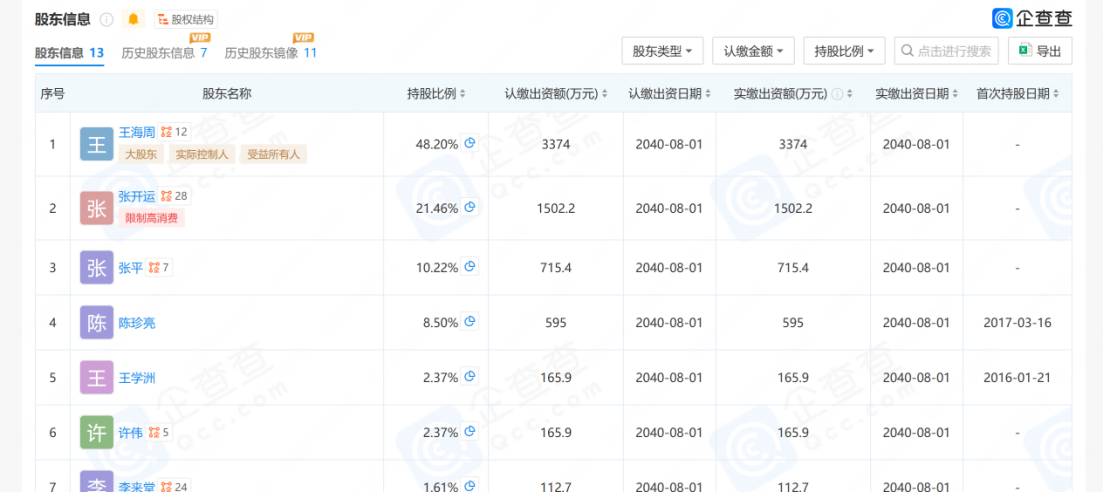The width and height of the screenshot is (1104, 492).
Task: Click the 3374 认缴出资额 cell
Action: [x=556, y=144]
